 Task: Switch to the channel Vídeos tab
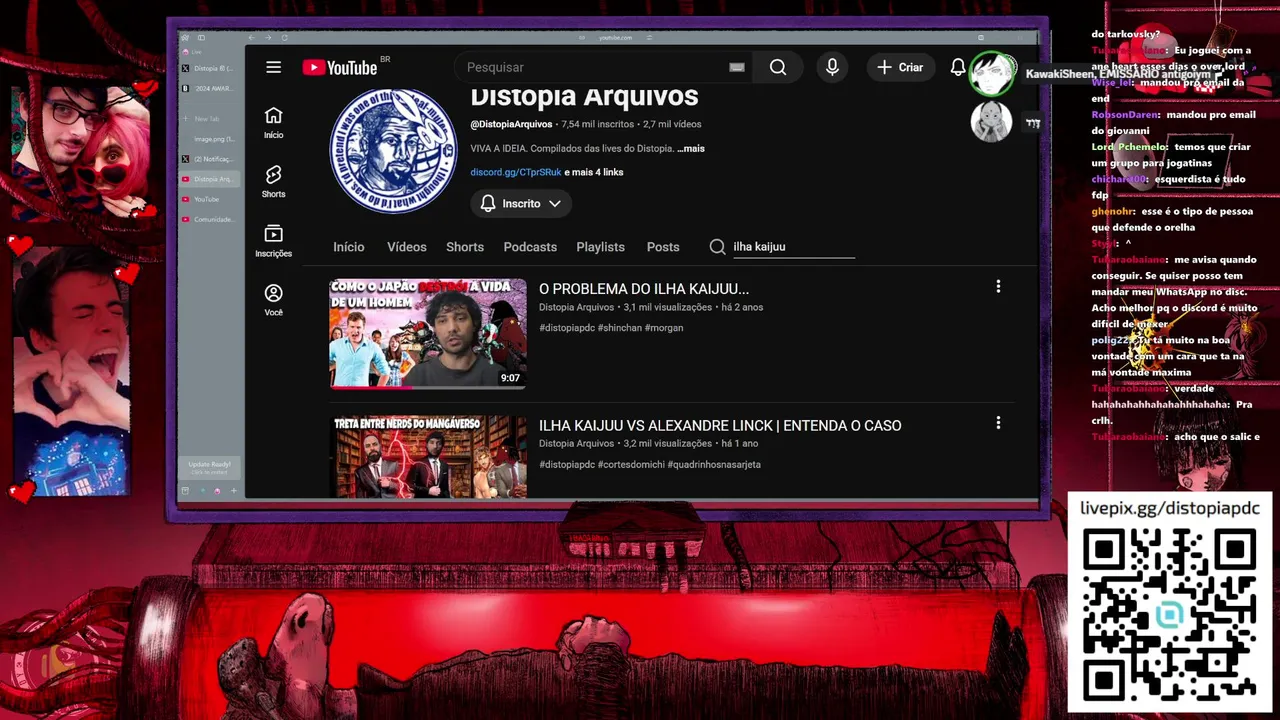tap(407, 247)
